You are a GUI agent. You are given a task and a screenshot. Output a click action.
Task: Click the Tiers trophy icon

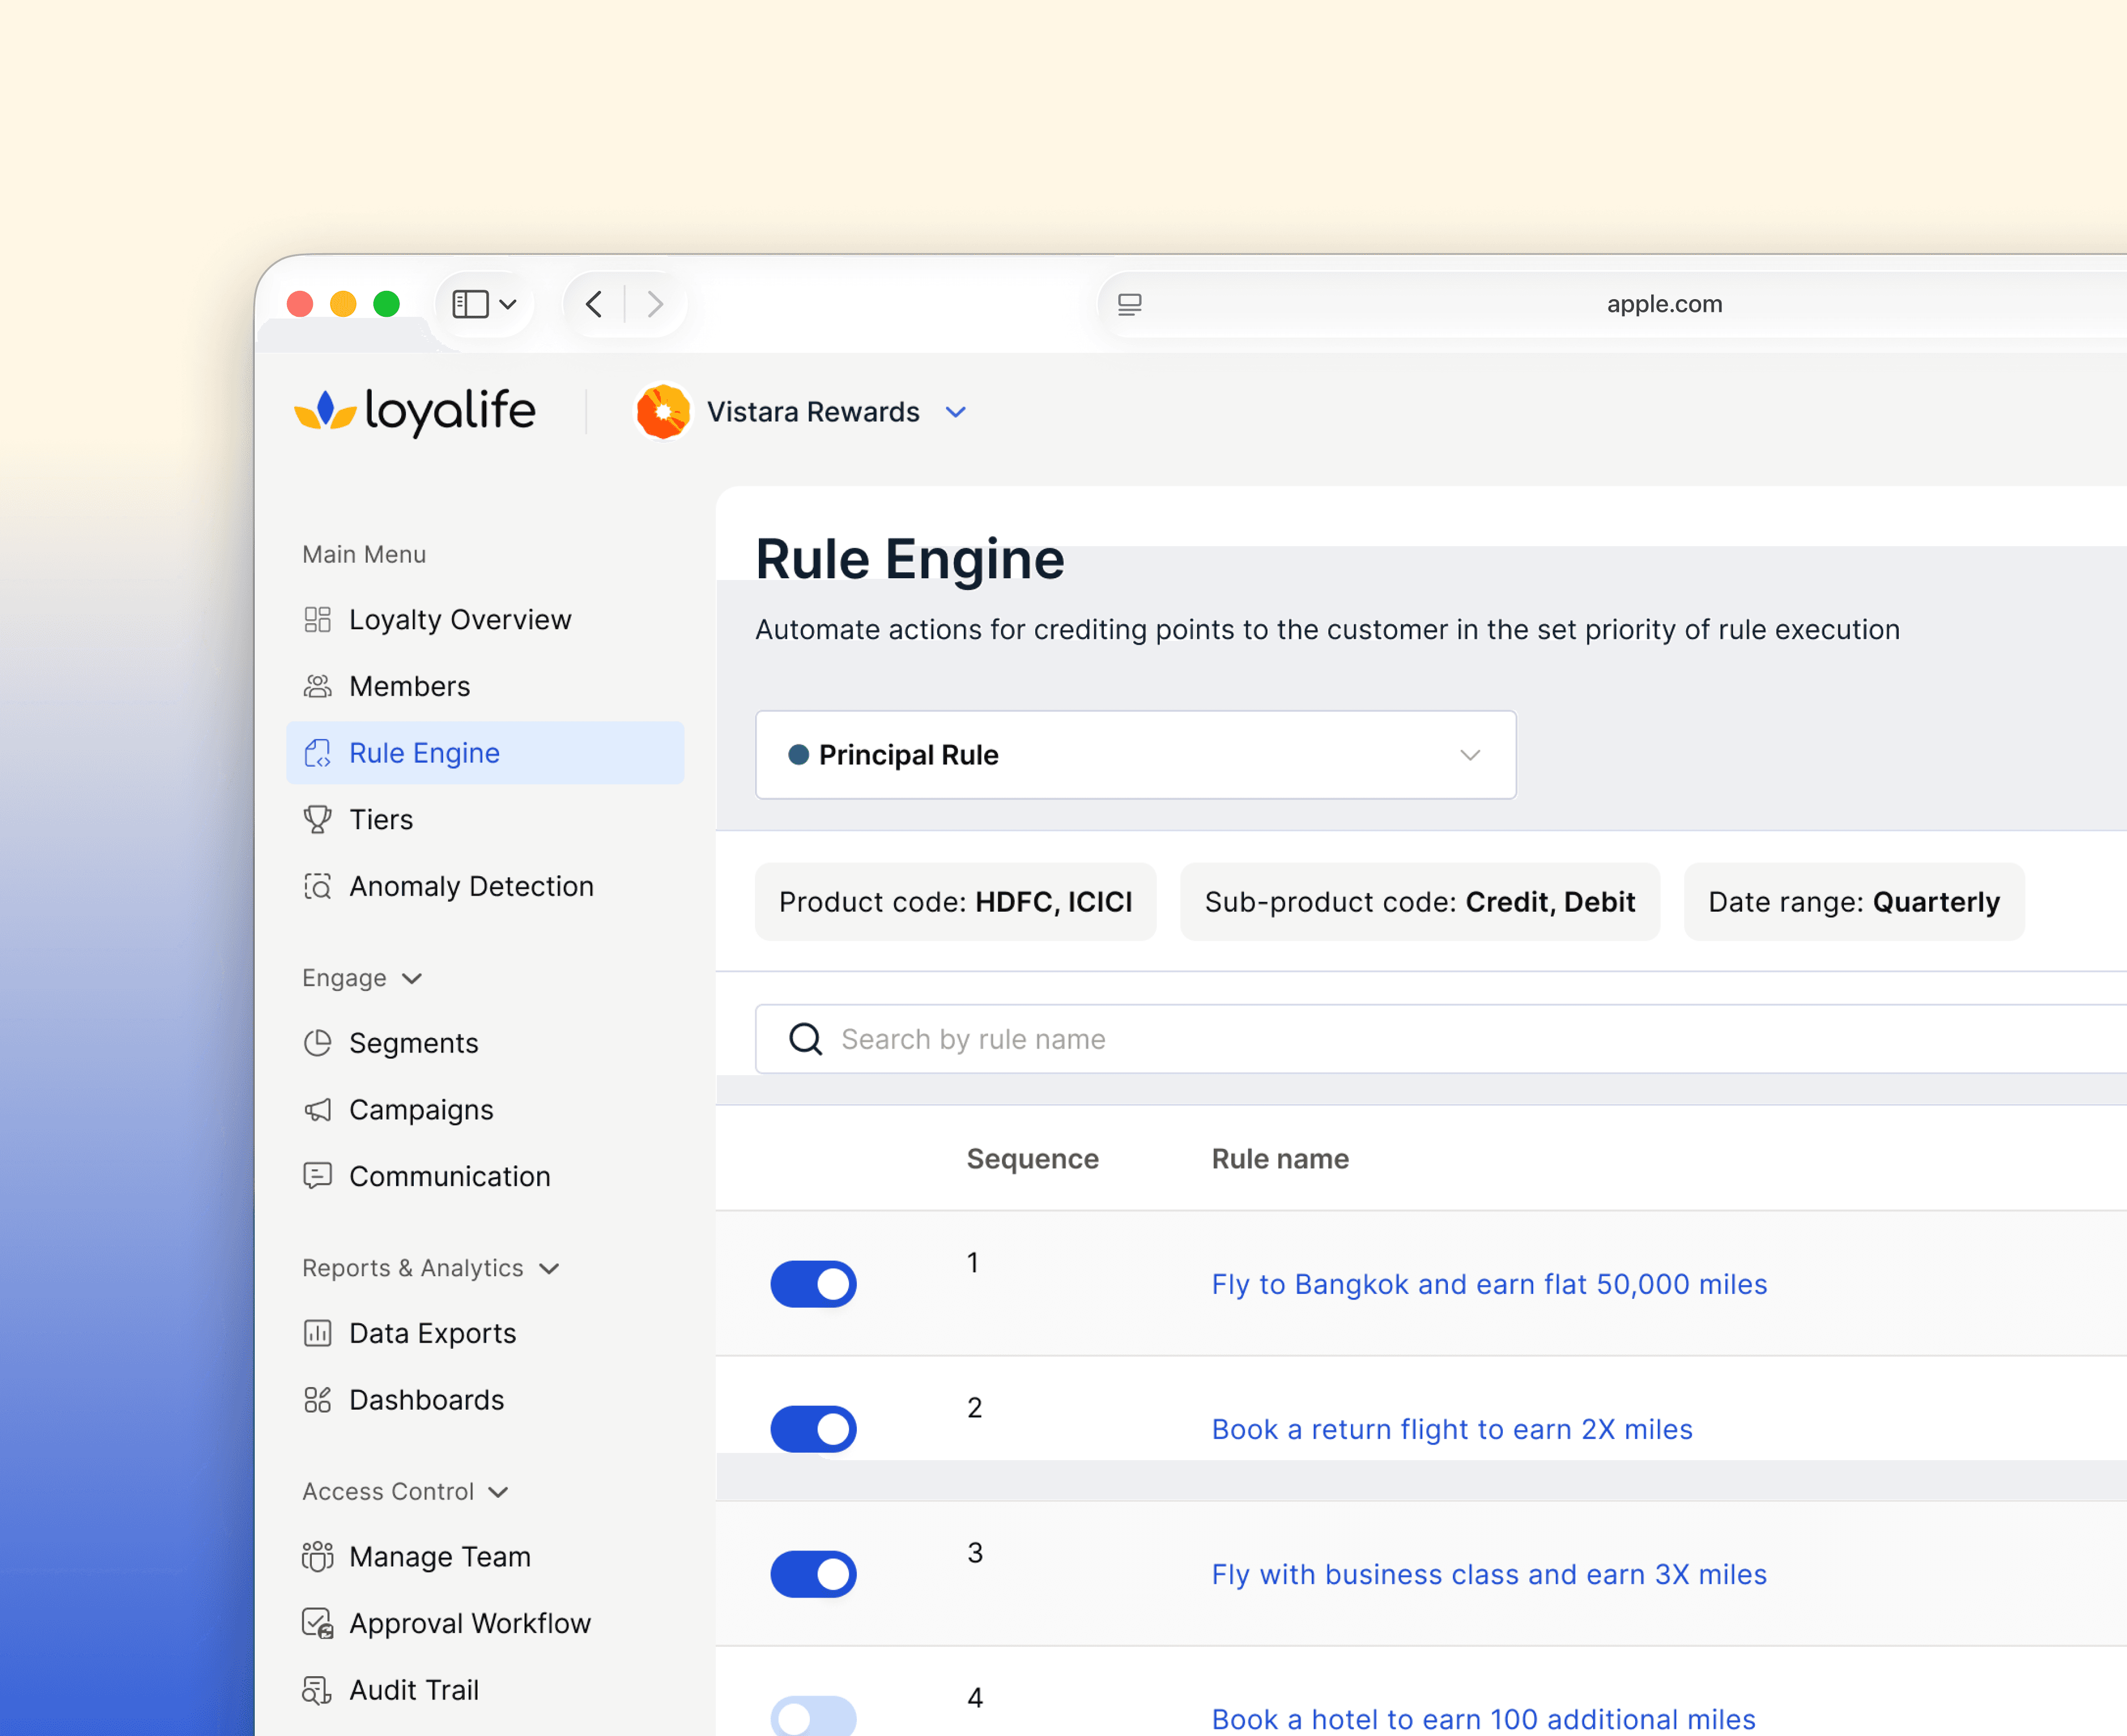[x=317, y=819]
